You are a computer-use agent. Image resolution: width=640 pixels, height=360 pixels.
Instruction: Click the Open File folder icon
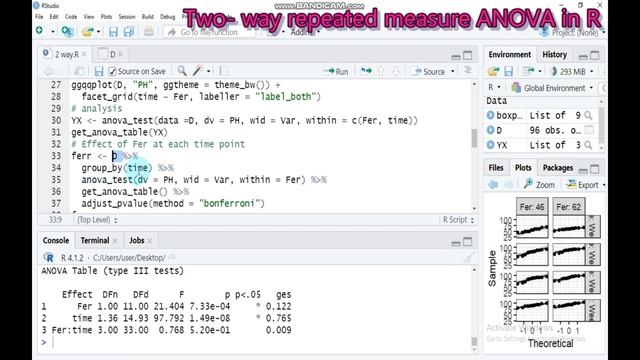(x=87, y=31)
